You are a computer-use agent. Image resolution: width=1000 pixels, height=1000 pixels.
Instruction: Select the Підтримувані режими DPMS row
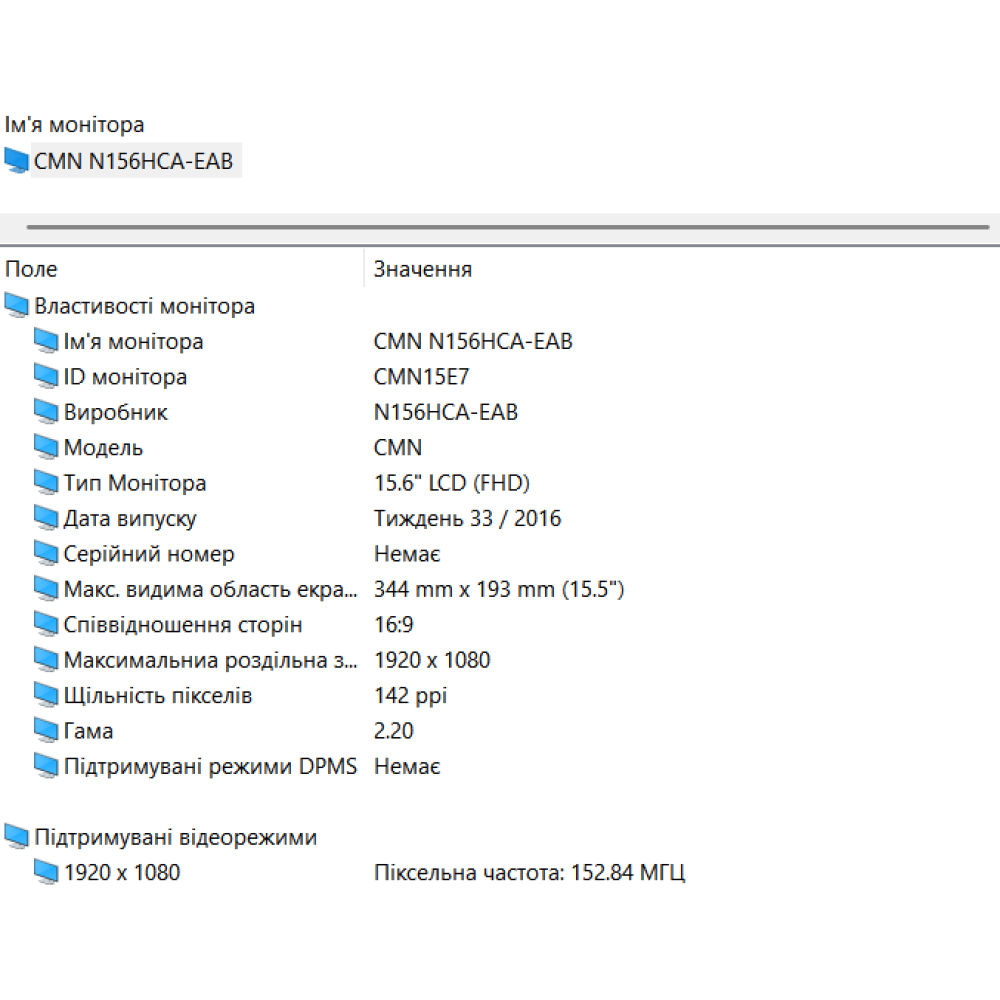coord(210,767)
